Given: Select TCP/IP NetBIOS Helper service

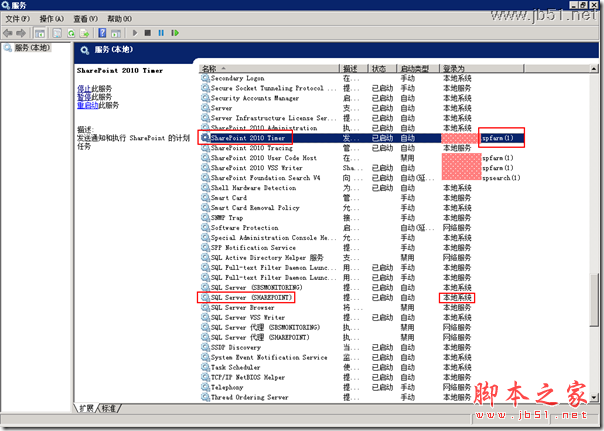Looking at the screenshot, I should 248,377.
